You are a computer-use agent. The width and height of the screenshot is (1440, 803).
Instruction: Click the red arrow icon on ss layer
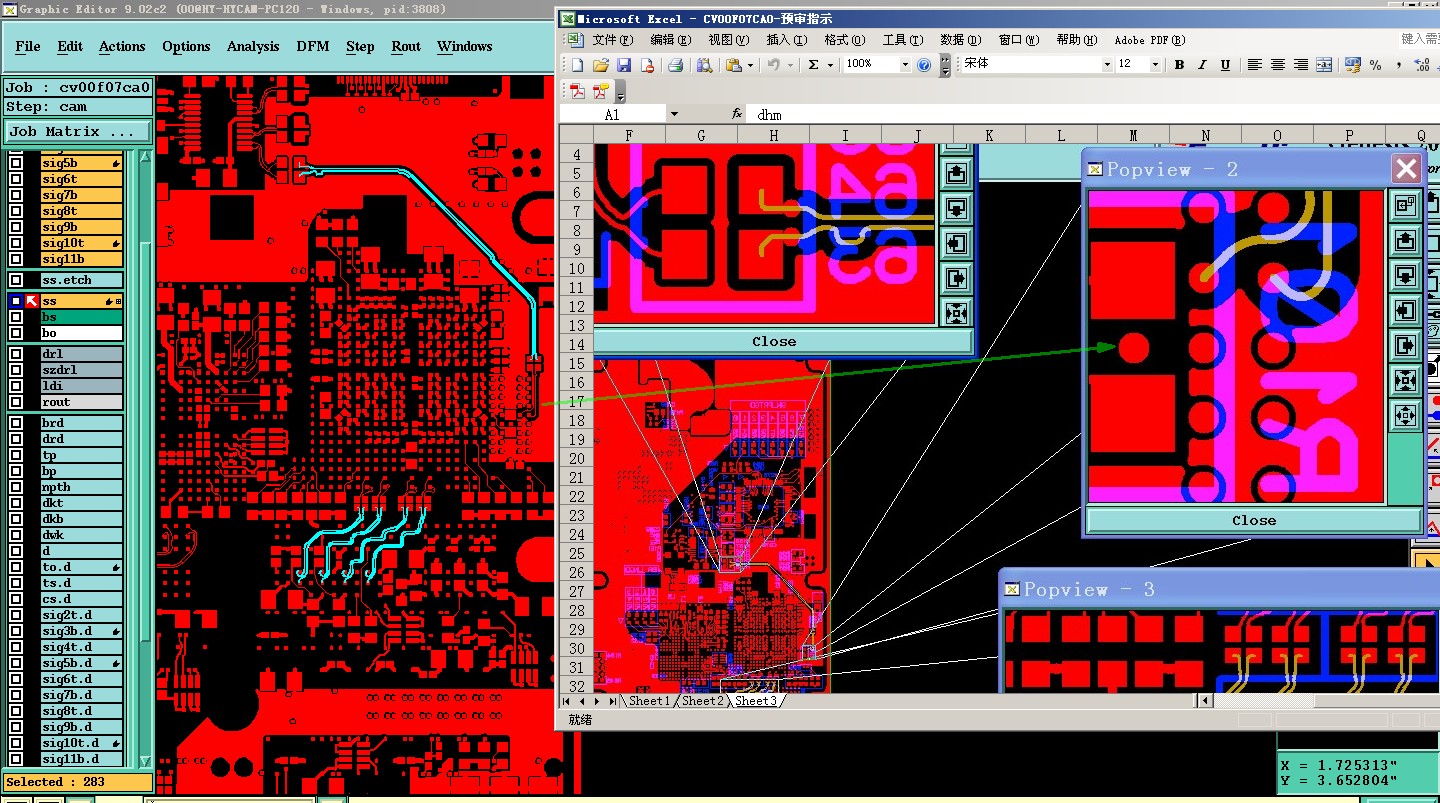click(31, 301)
